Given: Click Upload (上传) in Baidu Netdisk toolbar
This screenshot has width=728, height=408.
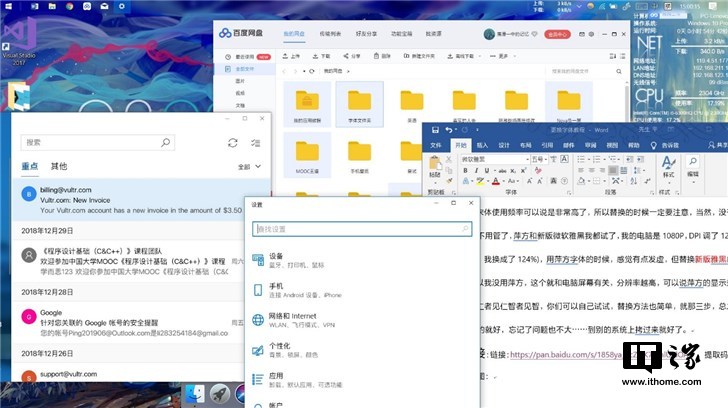Looking at the screenshot, I should tap(291, 56).
